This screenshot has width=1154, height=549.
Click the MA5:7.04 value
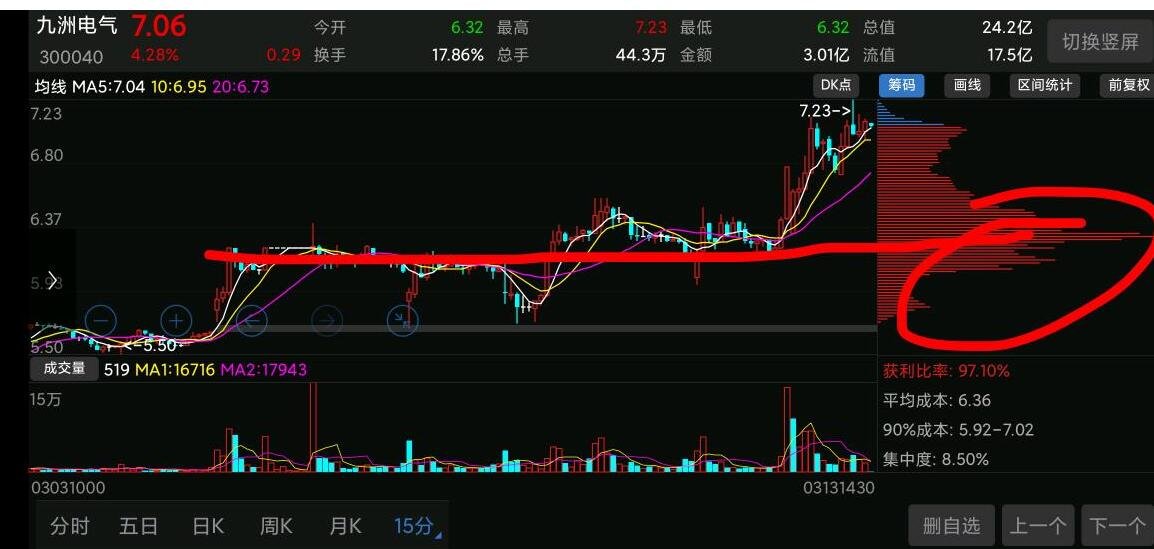110,87
